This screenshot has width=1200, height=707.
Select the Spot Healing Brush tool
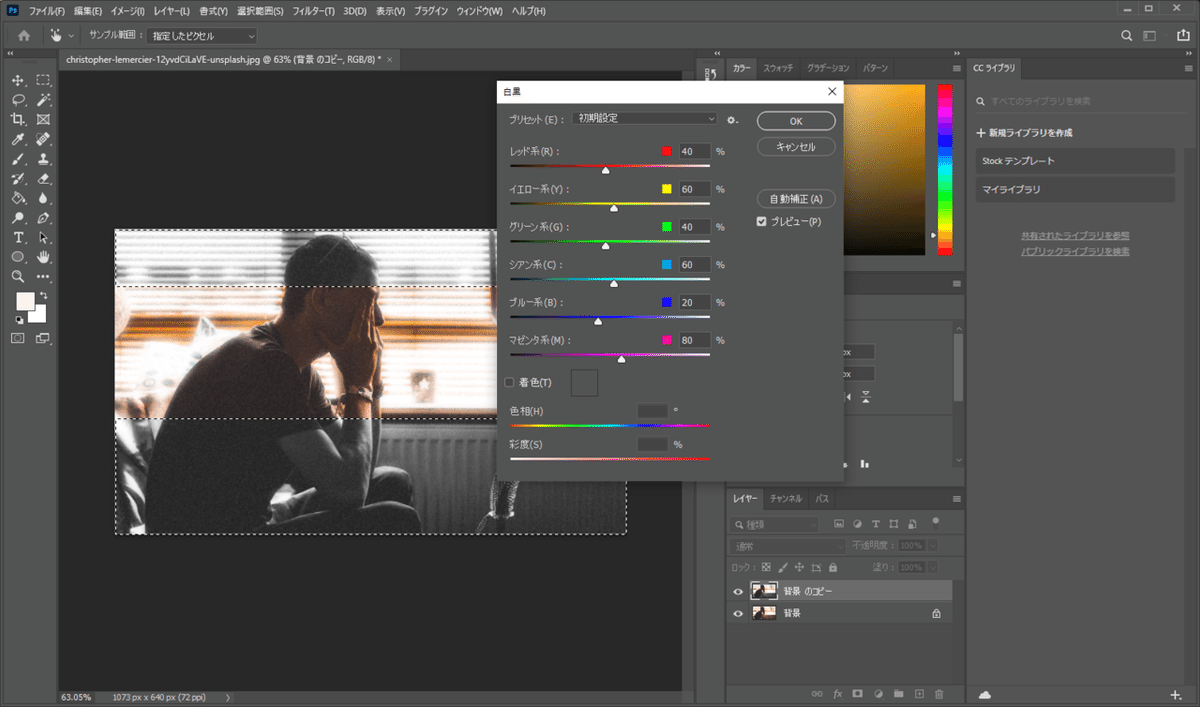tap(43, 139)
